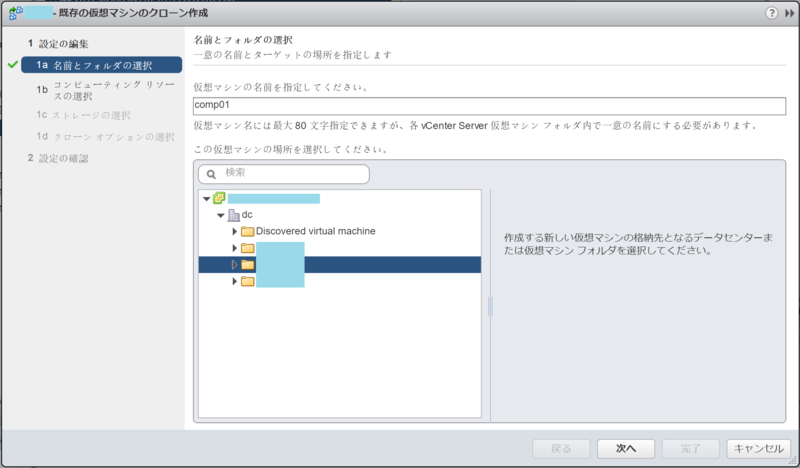Viewport: 800px width, 468px height.
Task: Click the 検索 search input field
Action: pyautogui.click(x=284, y=174)
